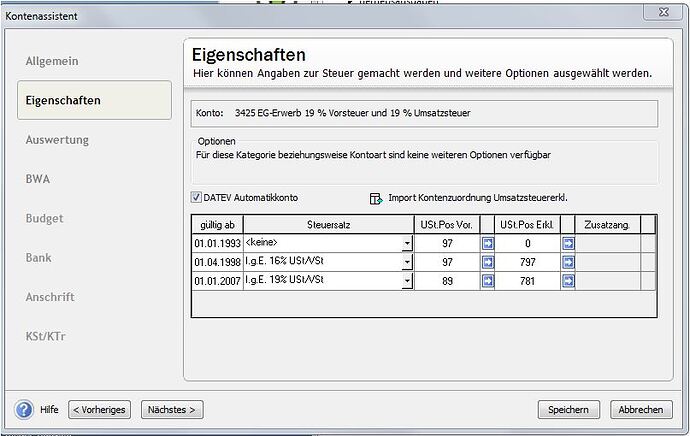Click the Zusatzang. column header

pyautogui.click(x=607, y=225)
